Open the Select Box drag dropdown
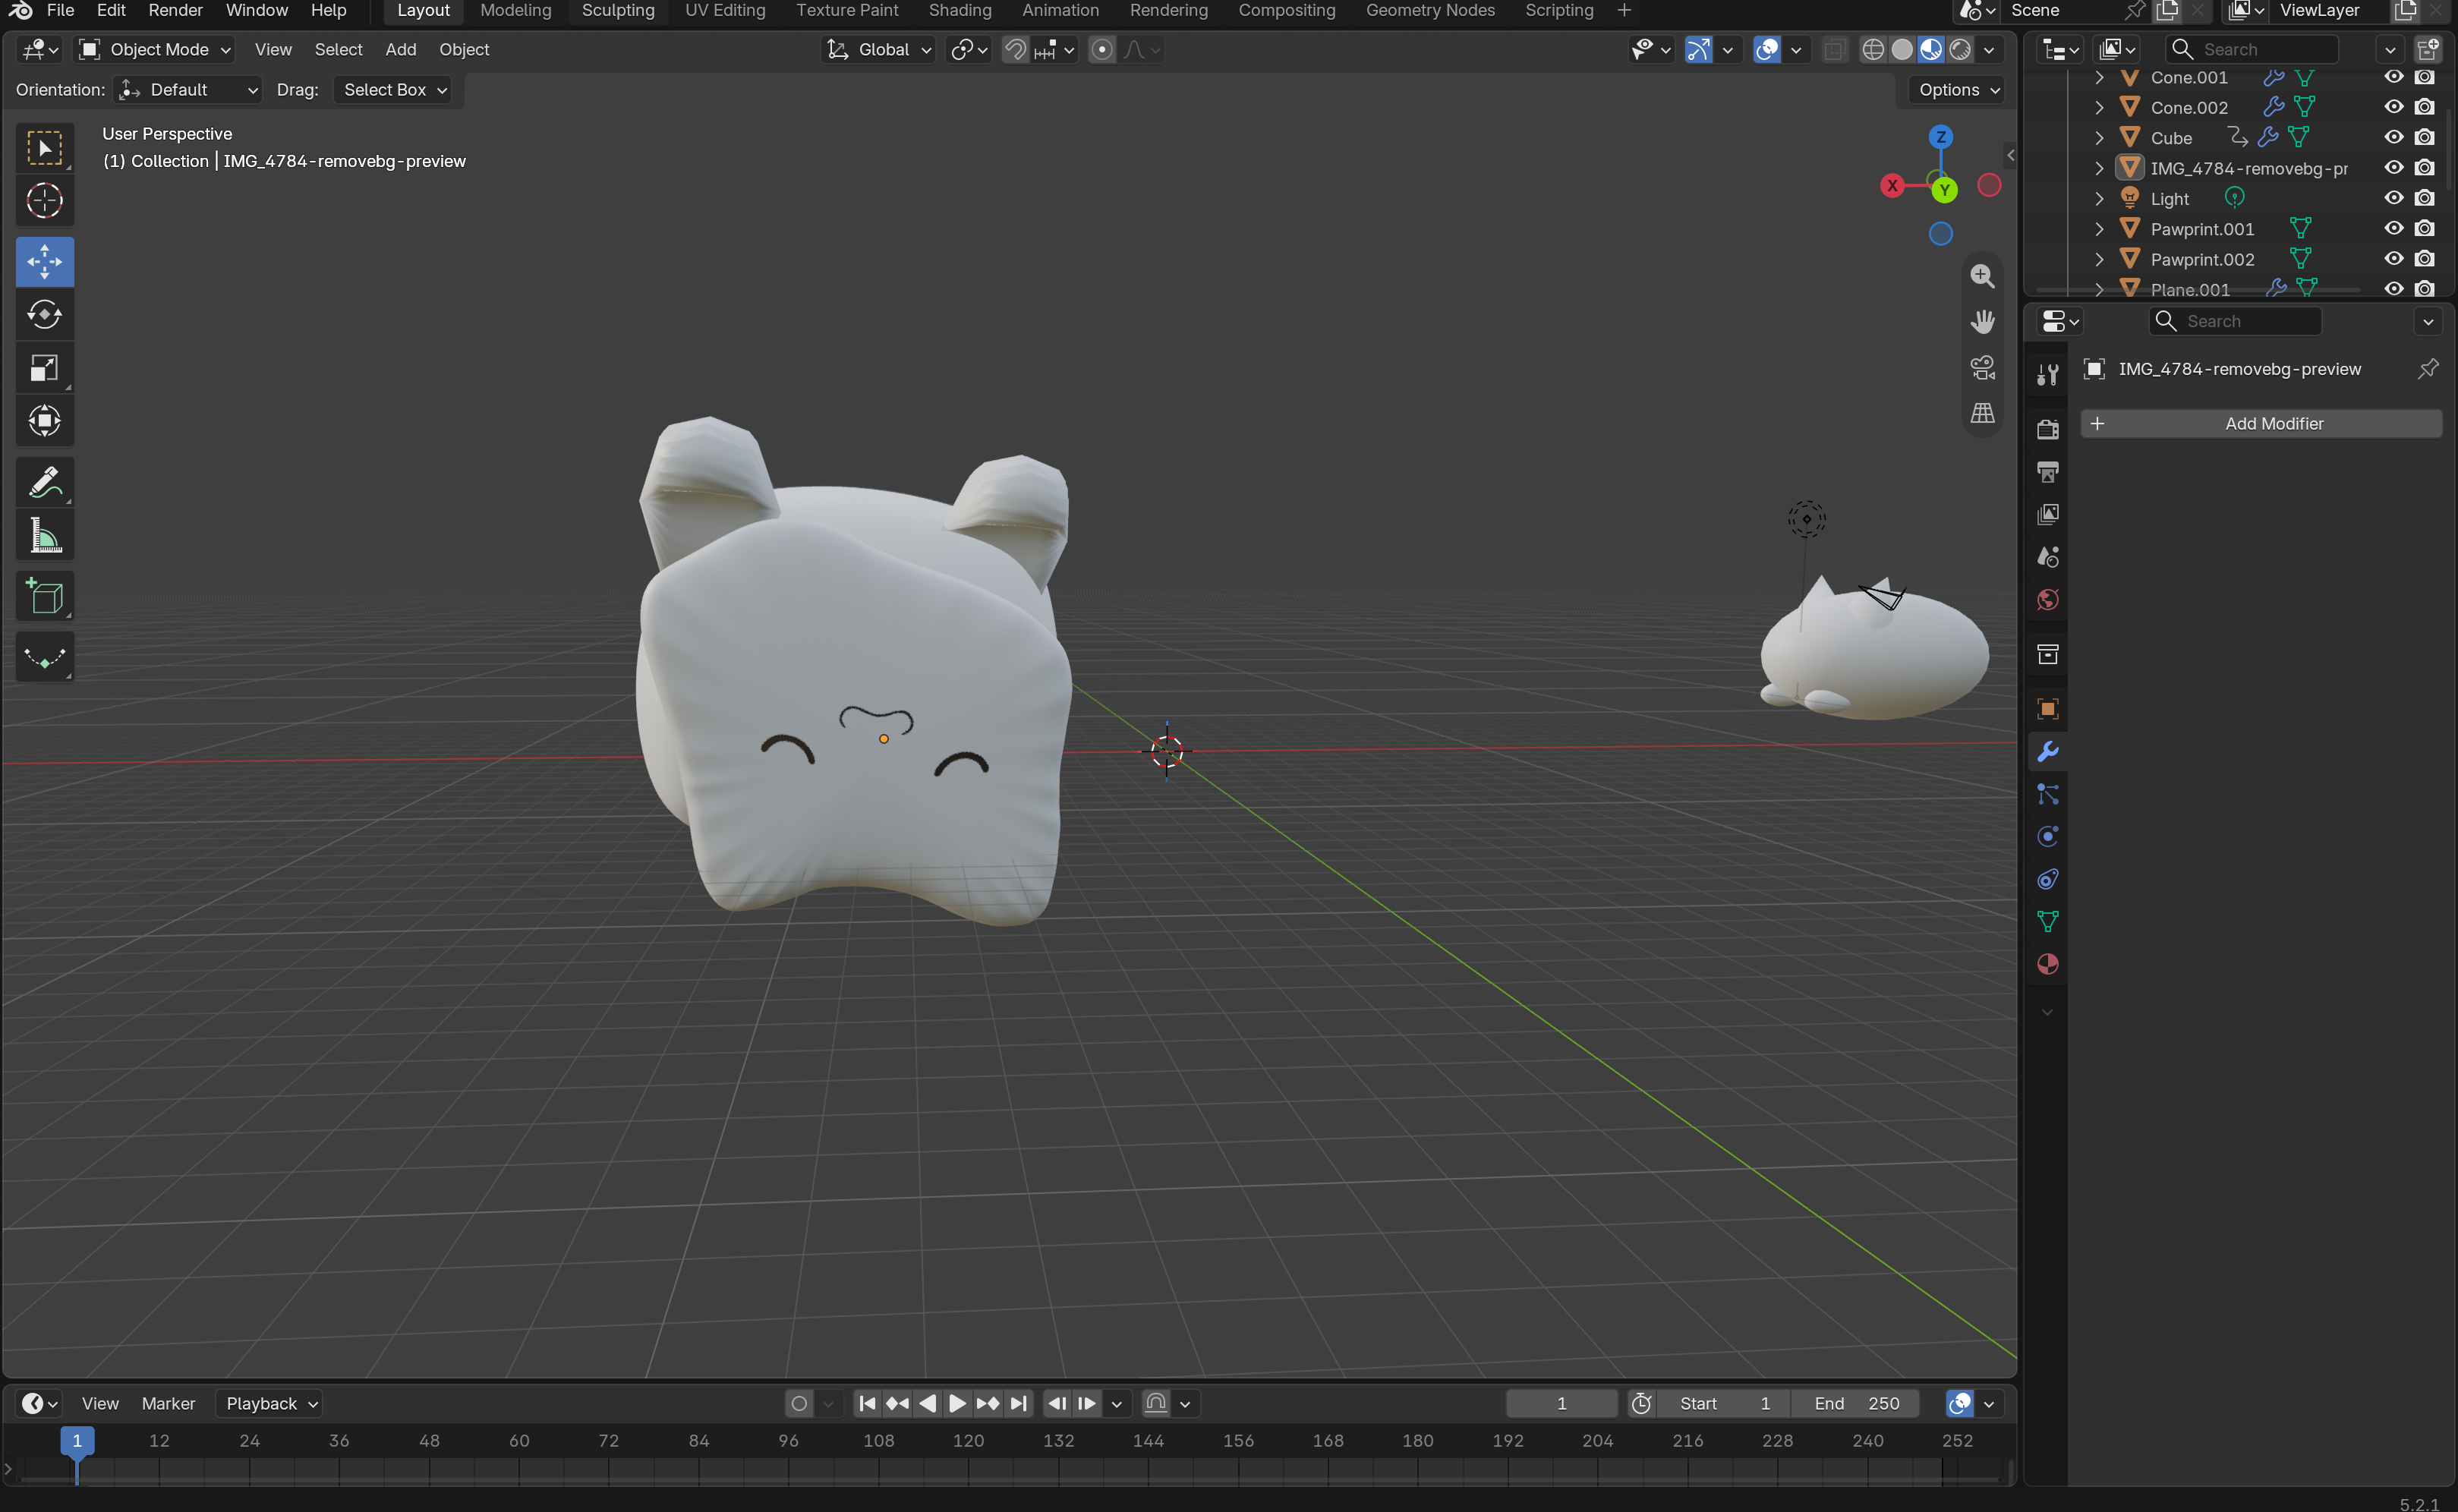The height and width of the screenshot is (1512, 2458). [393, 89]
